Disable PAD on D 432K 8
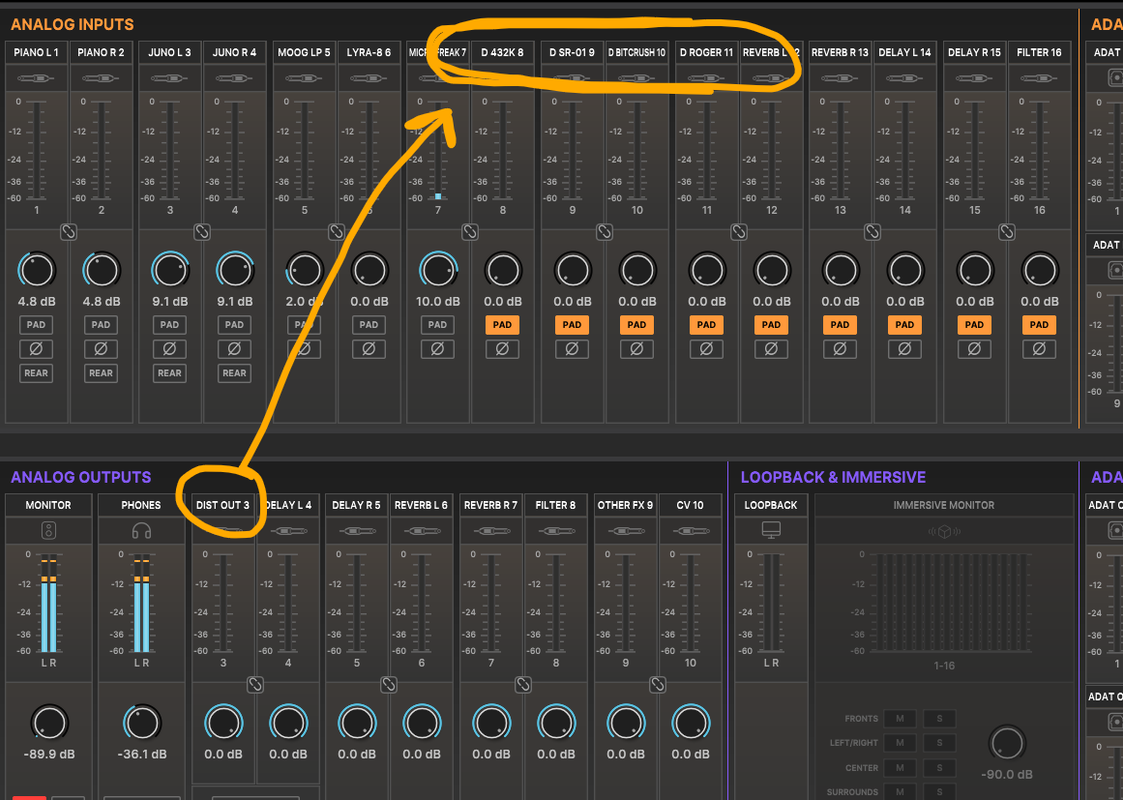 (502, 324)
